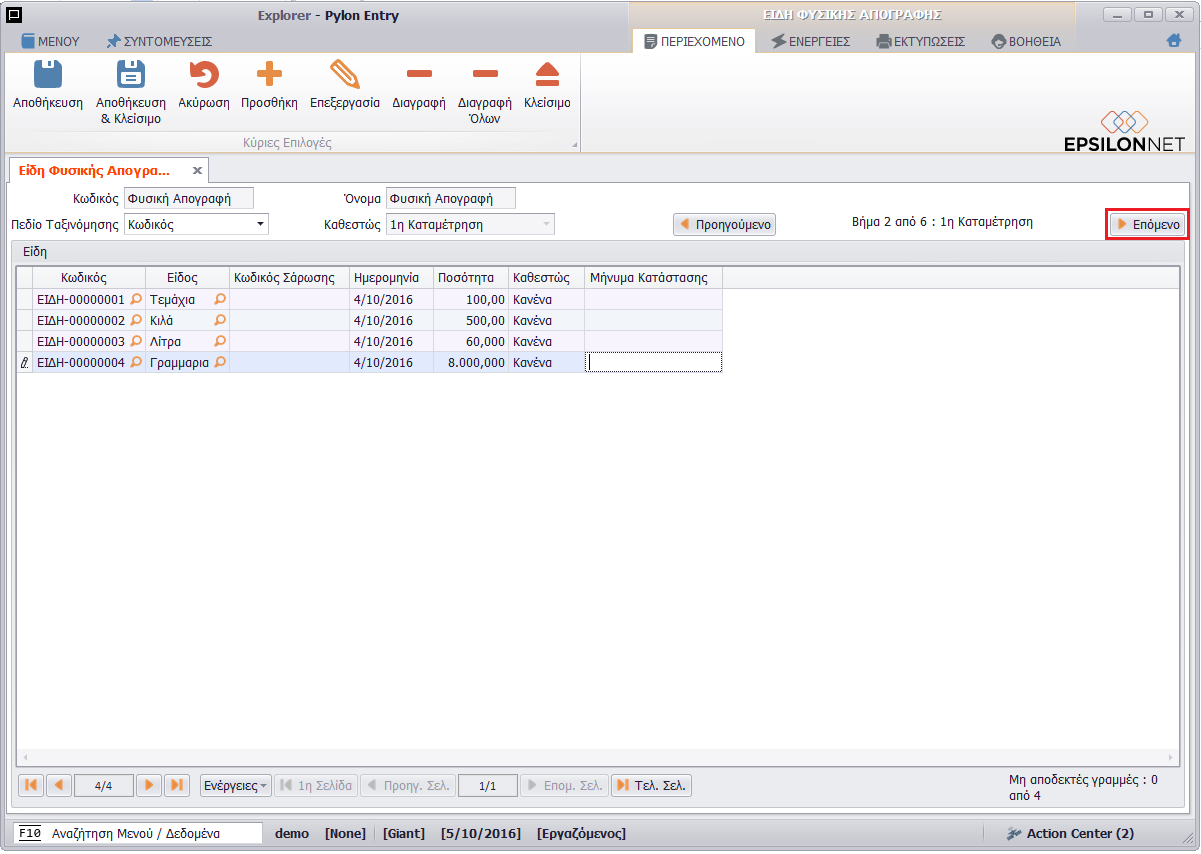
Task: Open lookup for ΕΙΔΗ-00000004 code
Action: (137, 362)
